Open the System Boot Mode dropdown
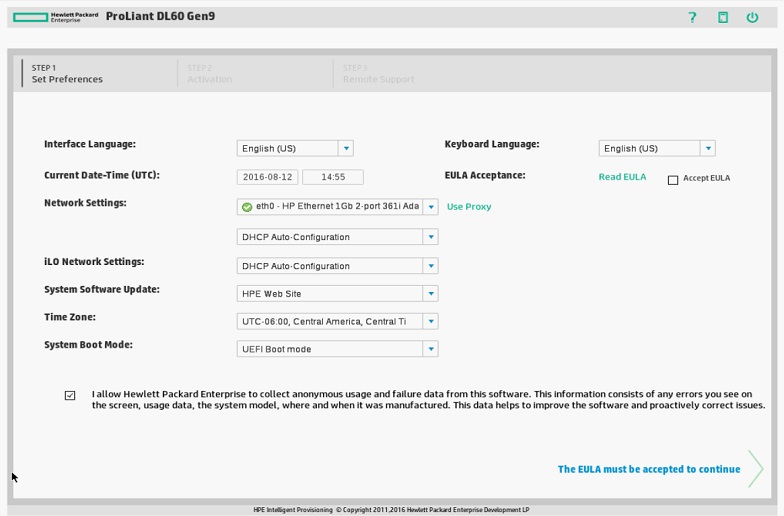The width and height of the screenshot is (784, 516). [x=430, y=349]
